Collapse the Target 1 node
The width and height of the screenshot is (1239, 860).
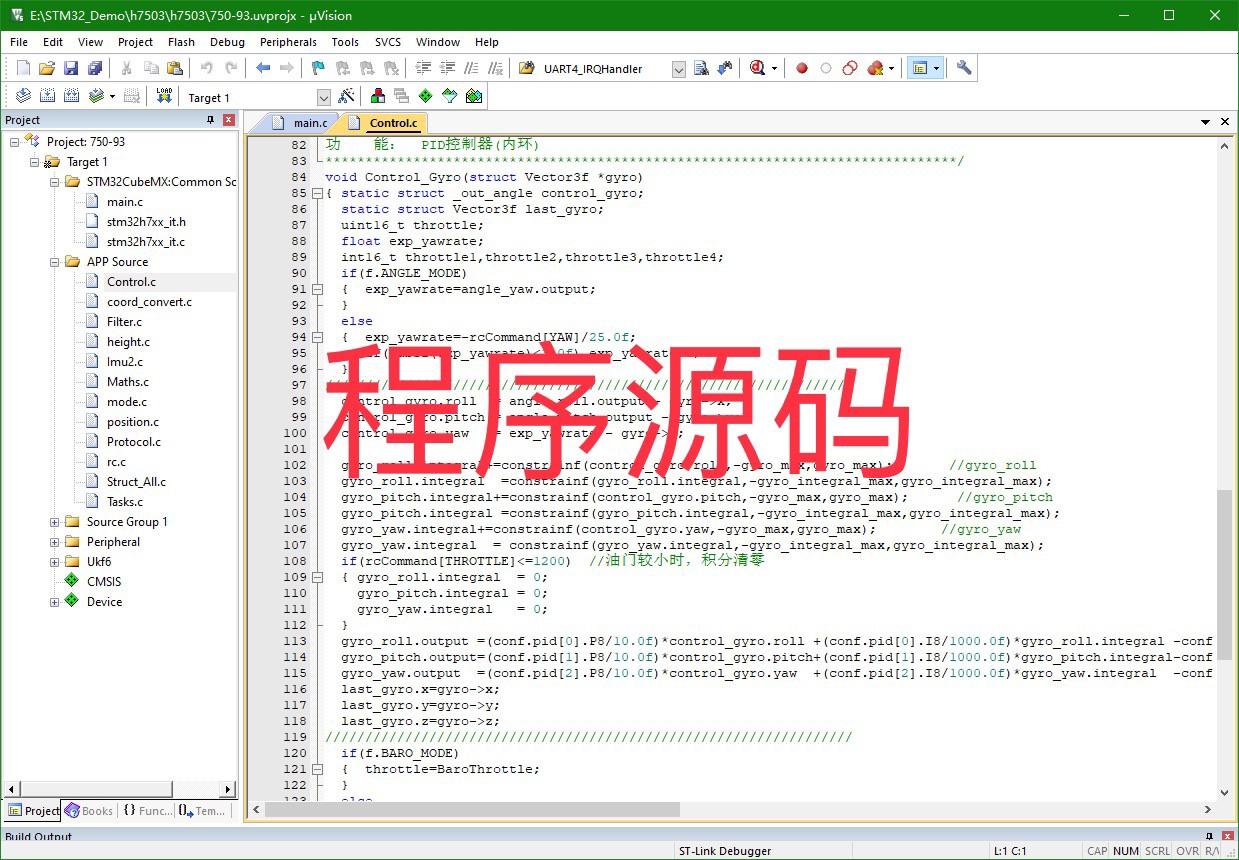[x=35, y=162]
